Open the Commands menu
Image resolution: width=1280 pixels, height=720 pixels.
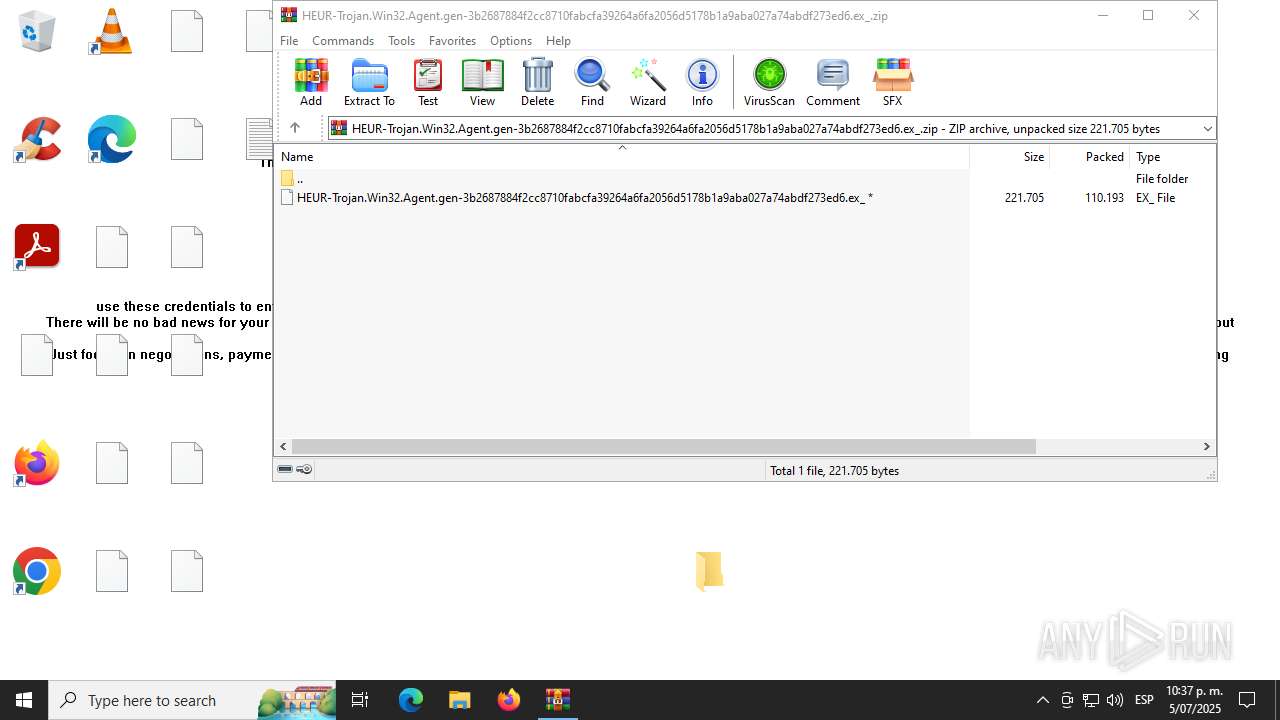pos(343,41)
